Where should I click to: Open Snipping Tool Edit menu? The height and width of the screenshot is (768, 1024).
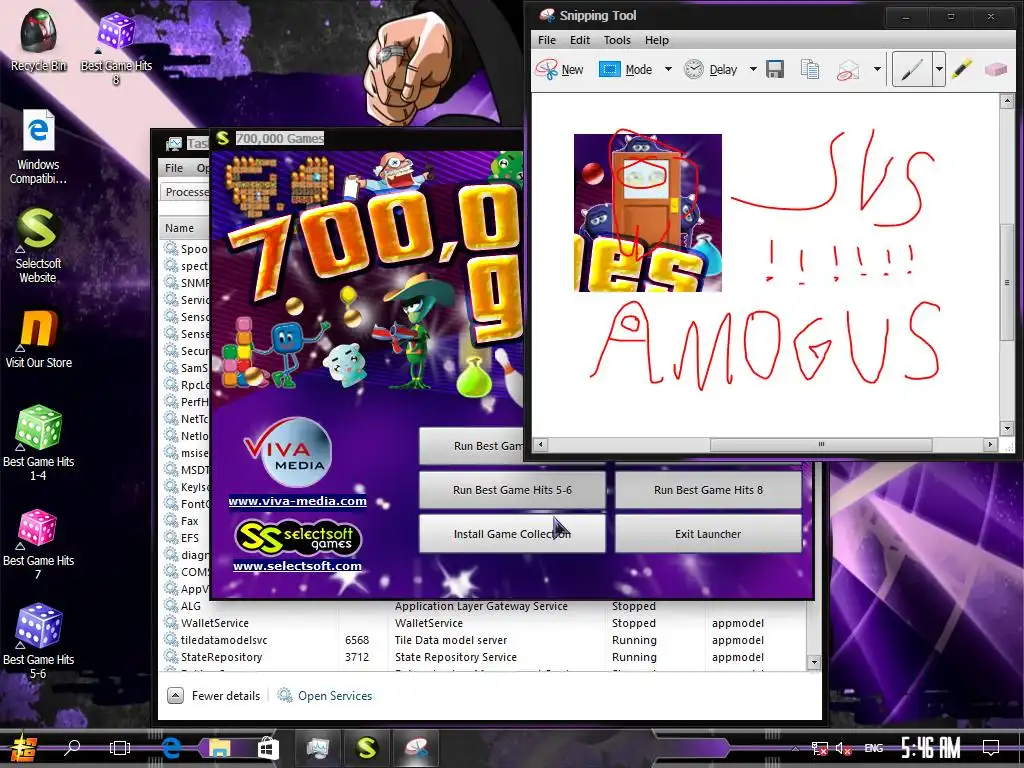[x=579, y=40]
